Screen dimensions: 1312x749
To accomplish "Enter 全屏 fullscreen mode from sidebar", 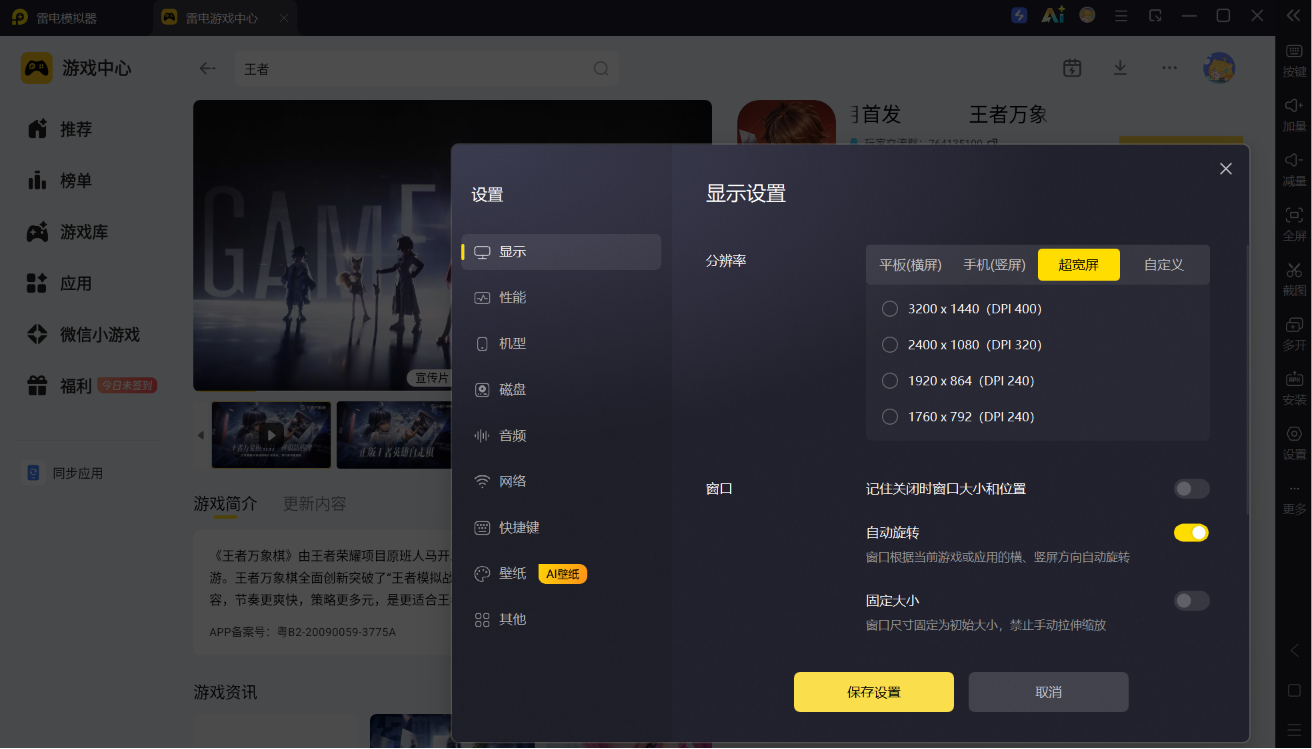I will click(x=1294, y=224).
